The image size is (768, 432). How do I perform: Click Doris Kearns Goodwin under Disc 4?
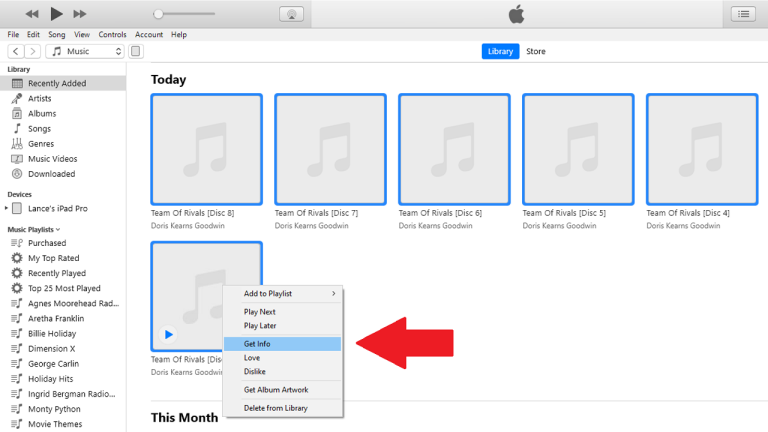pyautogui.click(x=683, y=226)
